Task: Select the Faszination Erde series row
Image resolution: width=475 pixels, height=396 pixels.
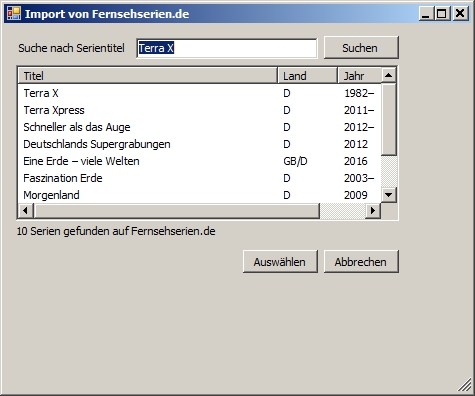Action: pyautogui.click(x=199, y=178)
